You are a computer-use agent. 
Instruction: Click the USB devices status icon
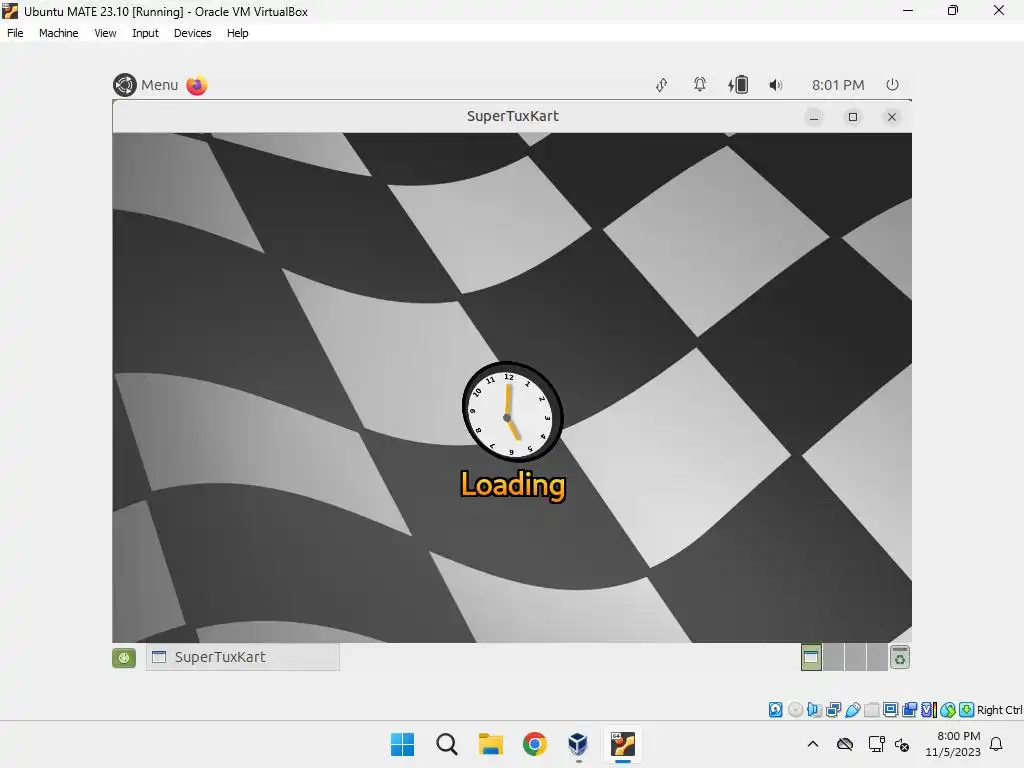click(x=852, y=710)
